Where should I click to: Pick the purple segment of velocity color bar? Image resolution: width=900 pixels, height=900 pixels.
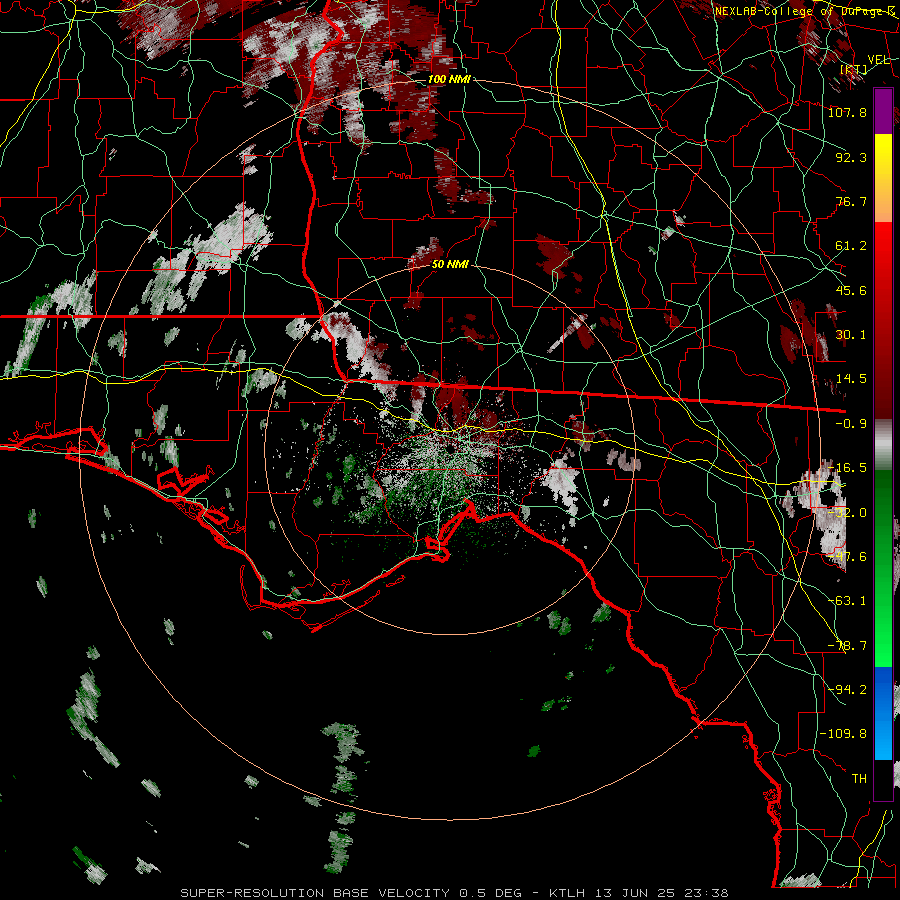coord(883,111)
